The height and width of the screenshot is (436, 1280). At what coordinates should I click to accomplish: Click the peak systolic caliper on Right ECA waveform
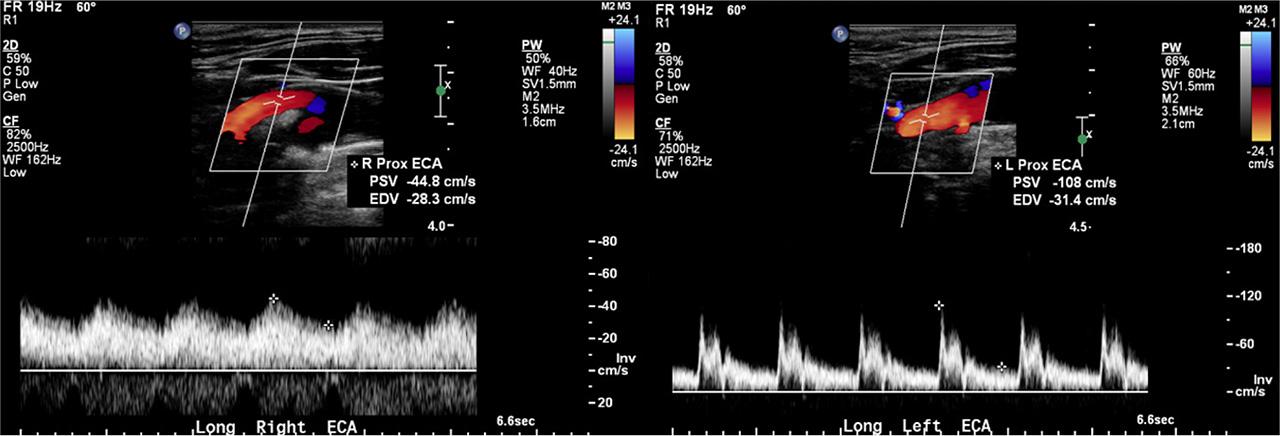[x=273, y=299]
